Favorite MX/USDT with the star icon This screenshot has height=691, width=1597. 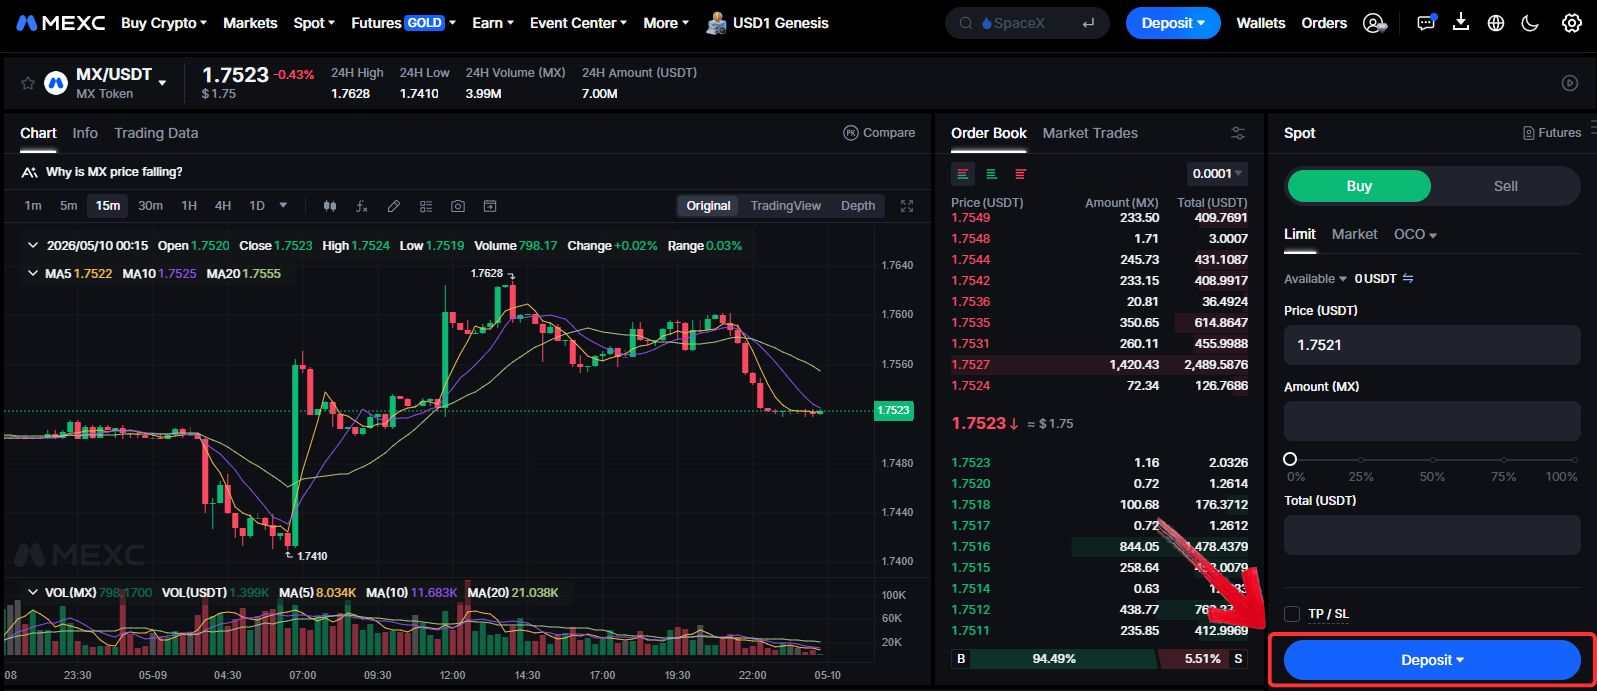(28, 84)
